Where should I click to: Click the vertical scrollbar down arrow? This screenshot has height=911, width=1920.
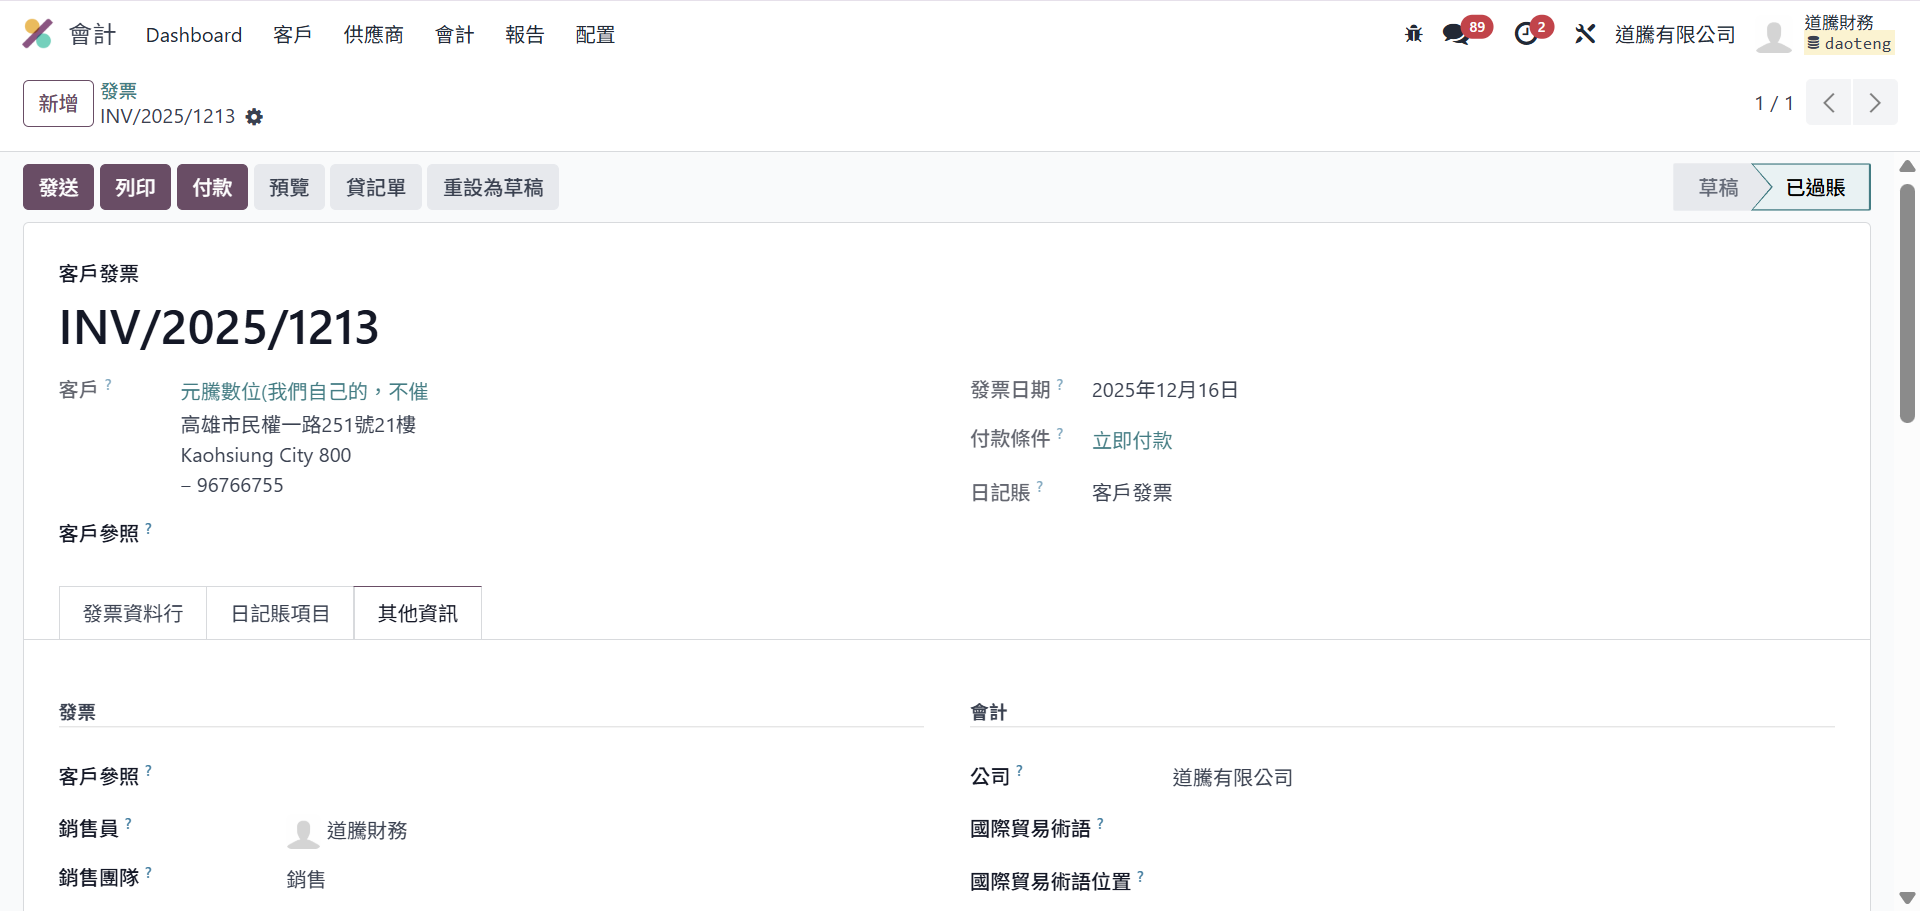click(x=1907, y=897)
